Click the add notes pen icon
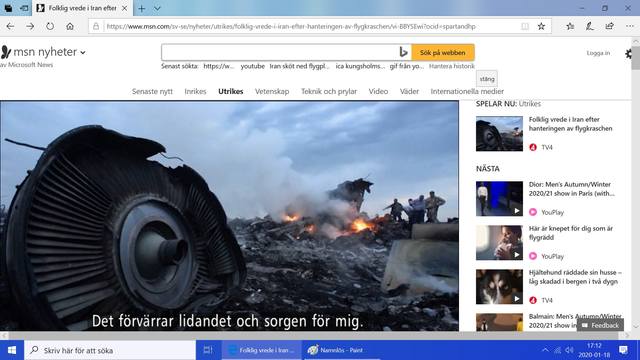The image size is (640, 360). (589, 27)
